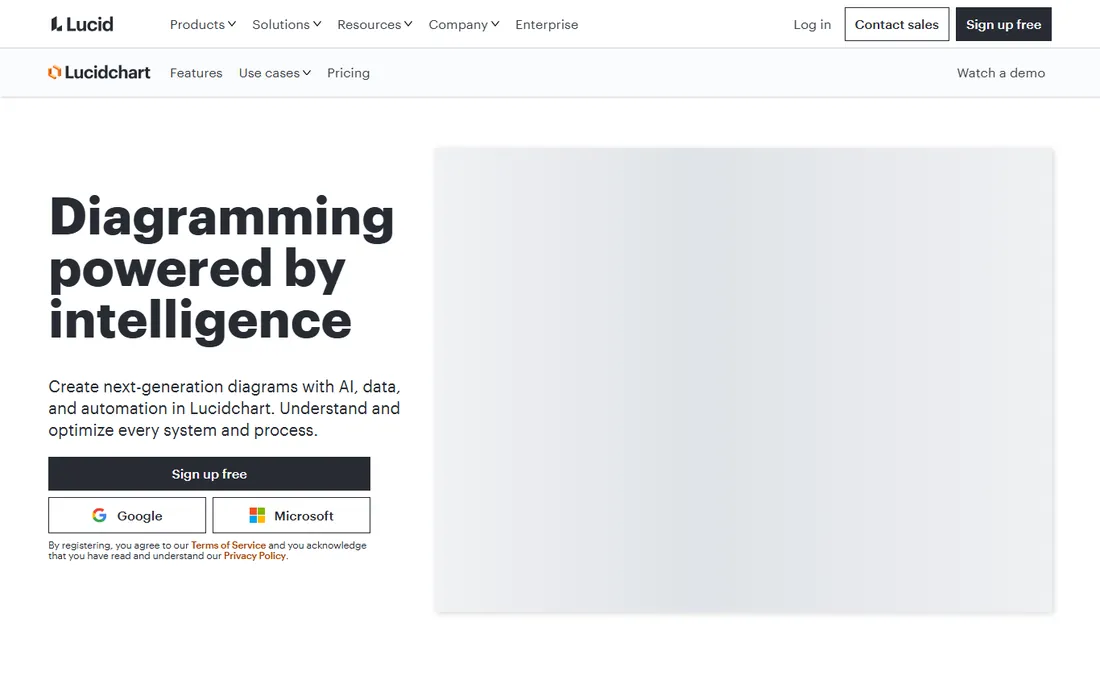Open the Features tab in Lucidchart nav
Viewport: 1100px width, 688px height.
[x=196, y=73]
